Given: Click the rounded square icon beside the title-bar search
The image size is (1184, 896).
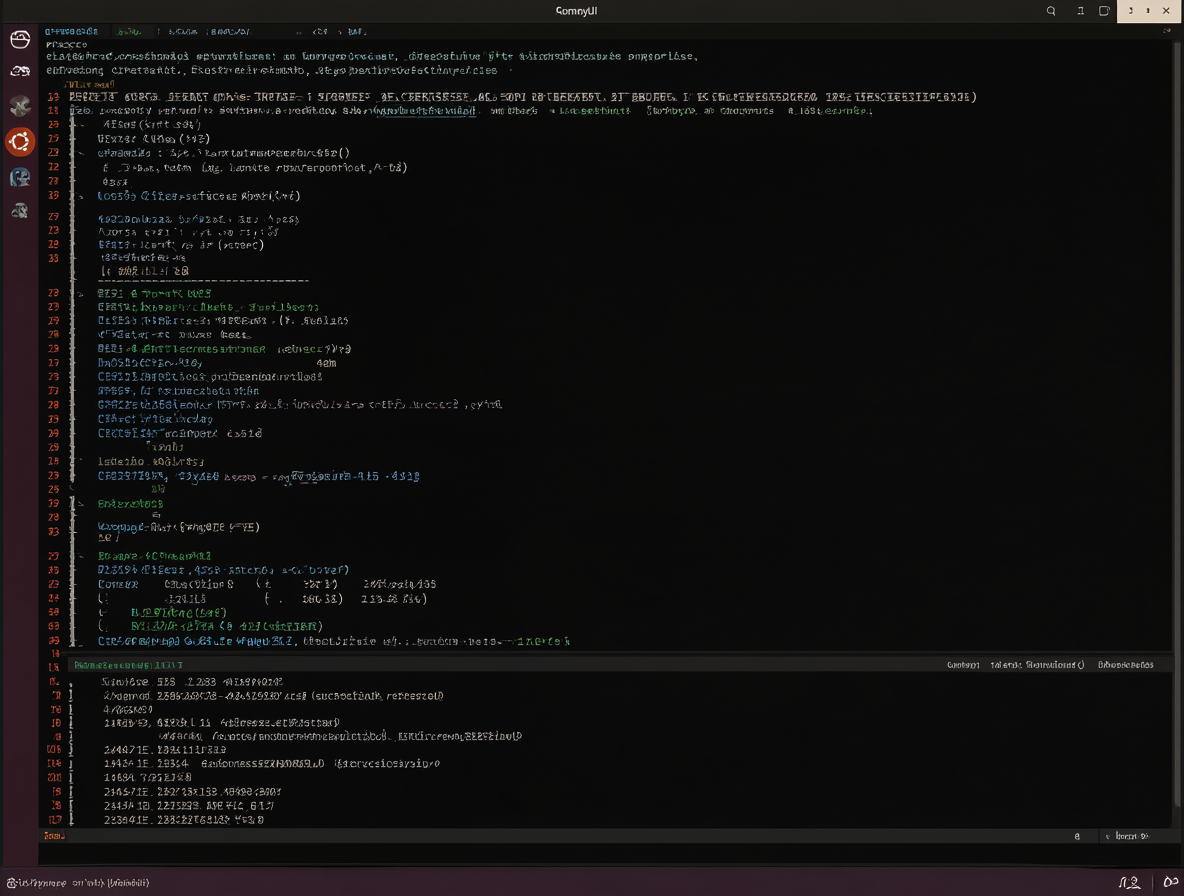Looking at the screenshot, I should coord(1104,11).
